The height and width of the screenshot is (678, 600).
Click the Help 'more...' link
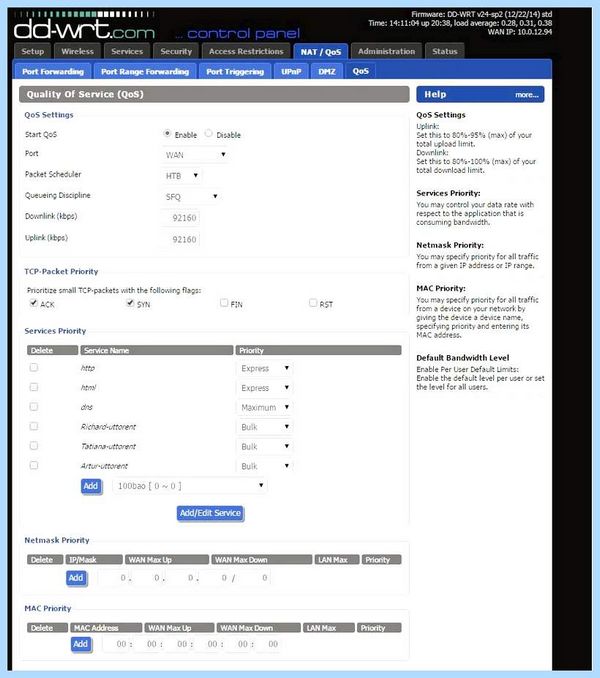click(x=527, y=95)
